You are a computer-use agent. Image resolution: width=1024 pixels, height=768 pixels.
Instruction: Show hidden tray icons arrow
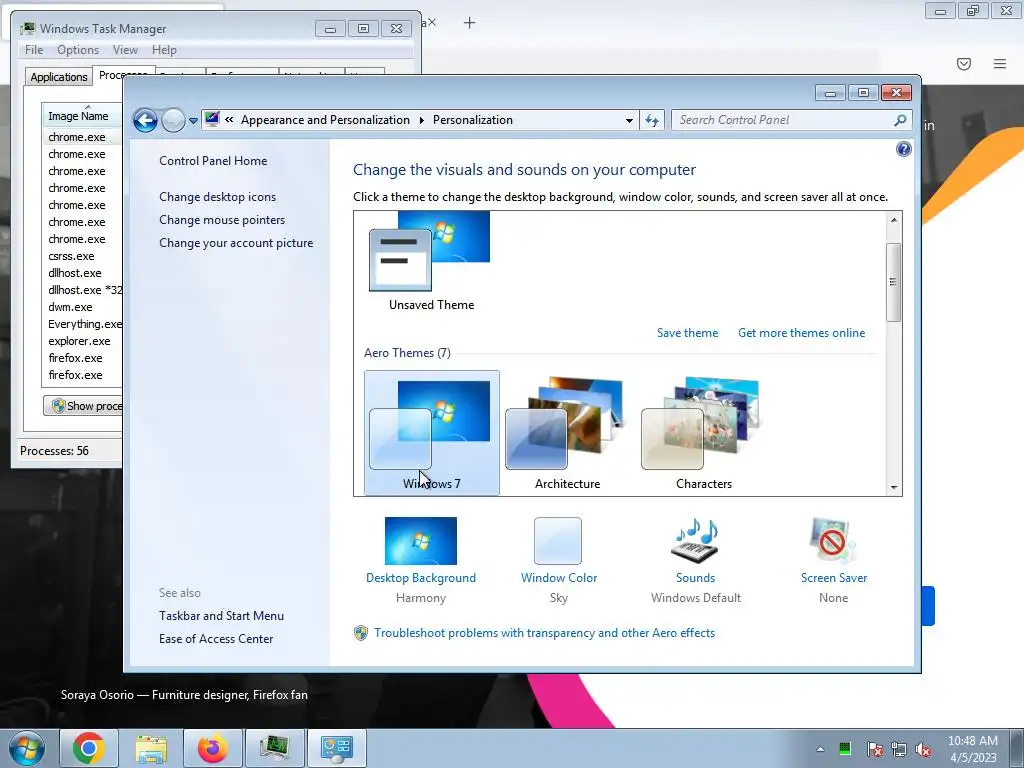click(820, 749)
